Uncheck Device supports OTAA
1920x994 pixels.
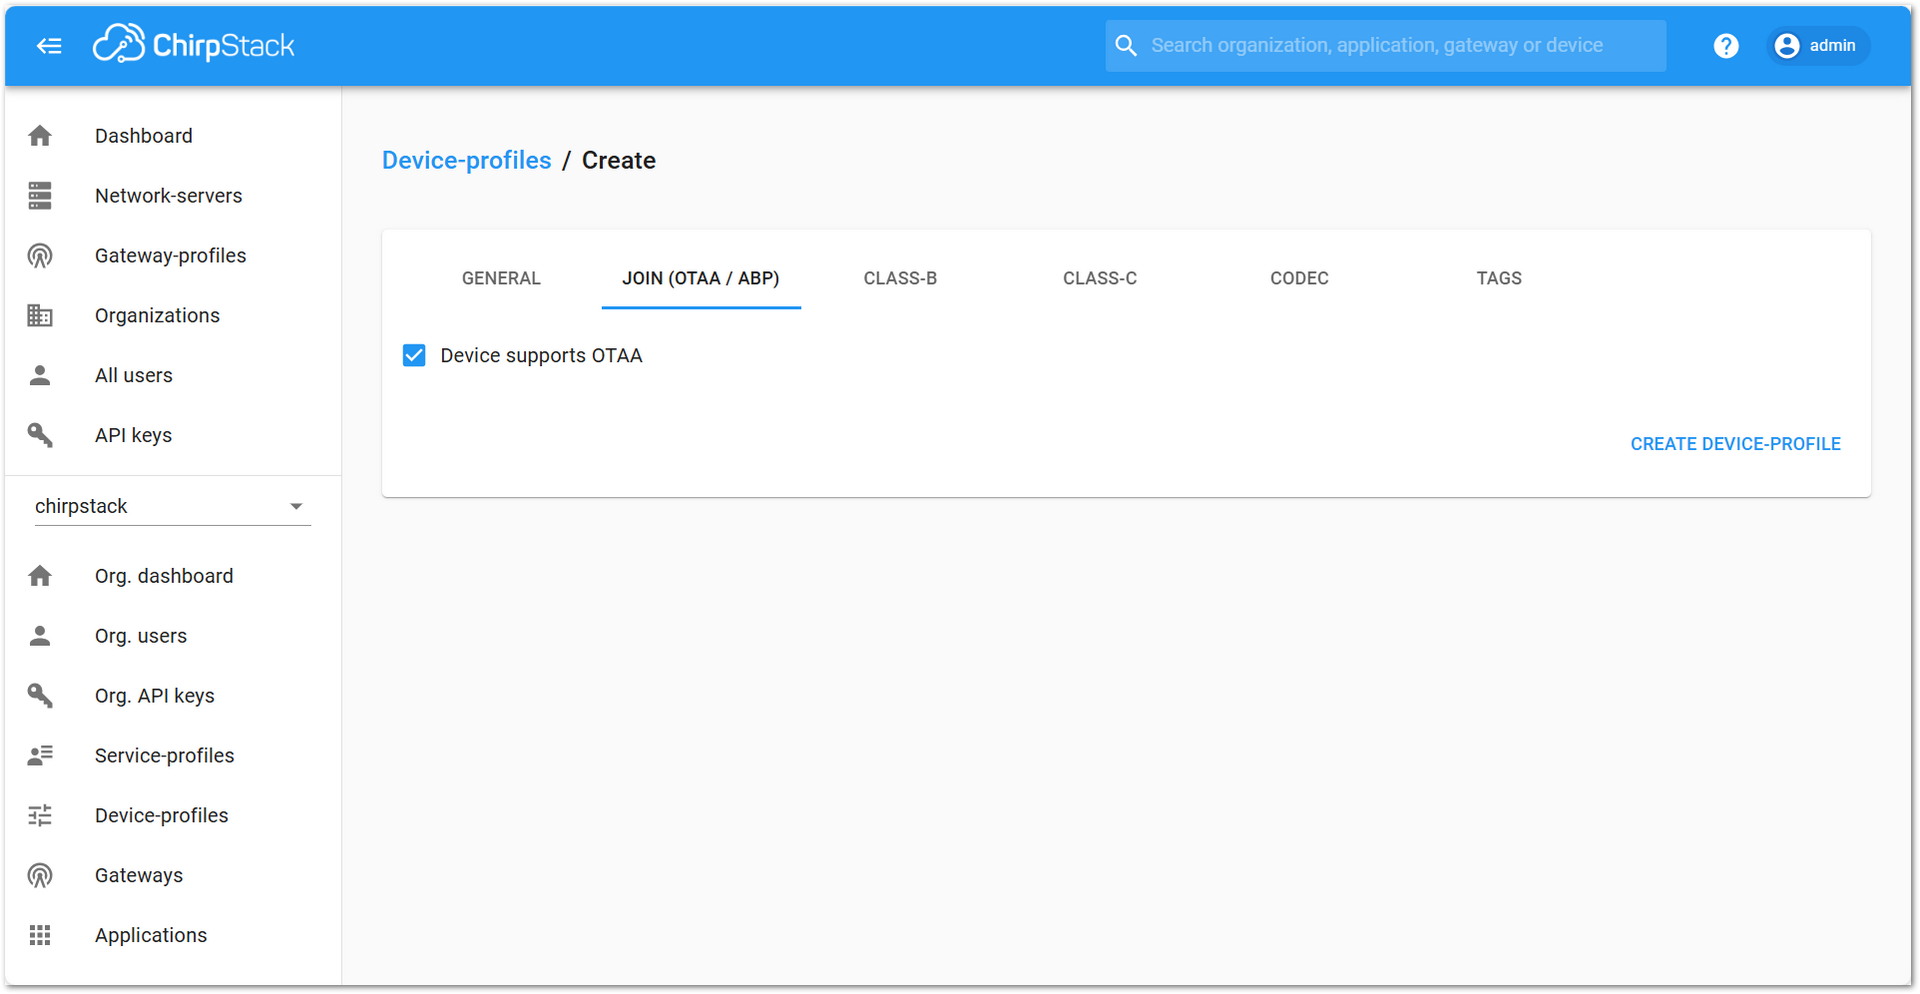(414, 355)
